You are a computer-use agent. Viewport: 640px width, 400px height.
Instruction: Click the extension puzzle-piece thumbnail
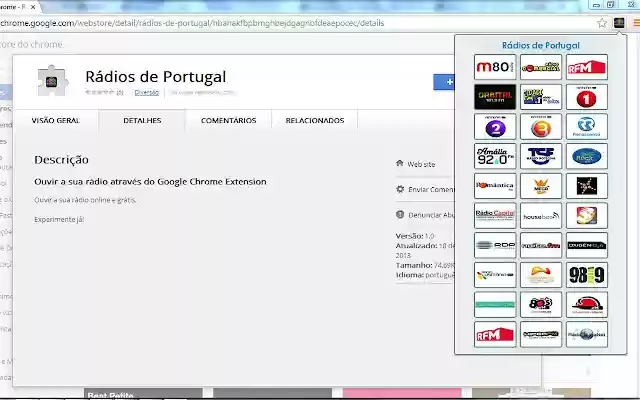pyautogui.click(x=51, y=81)
